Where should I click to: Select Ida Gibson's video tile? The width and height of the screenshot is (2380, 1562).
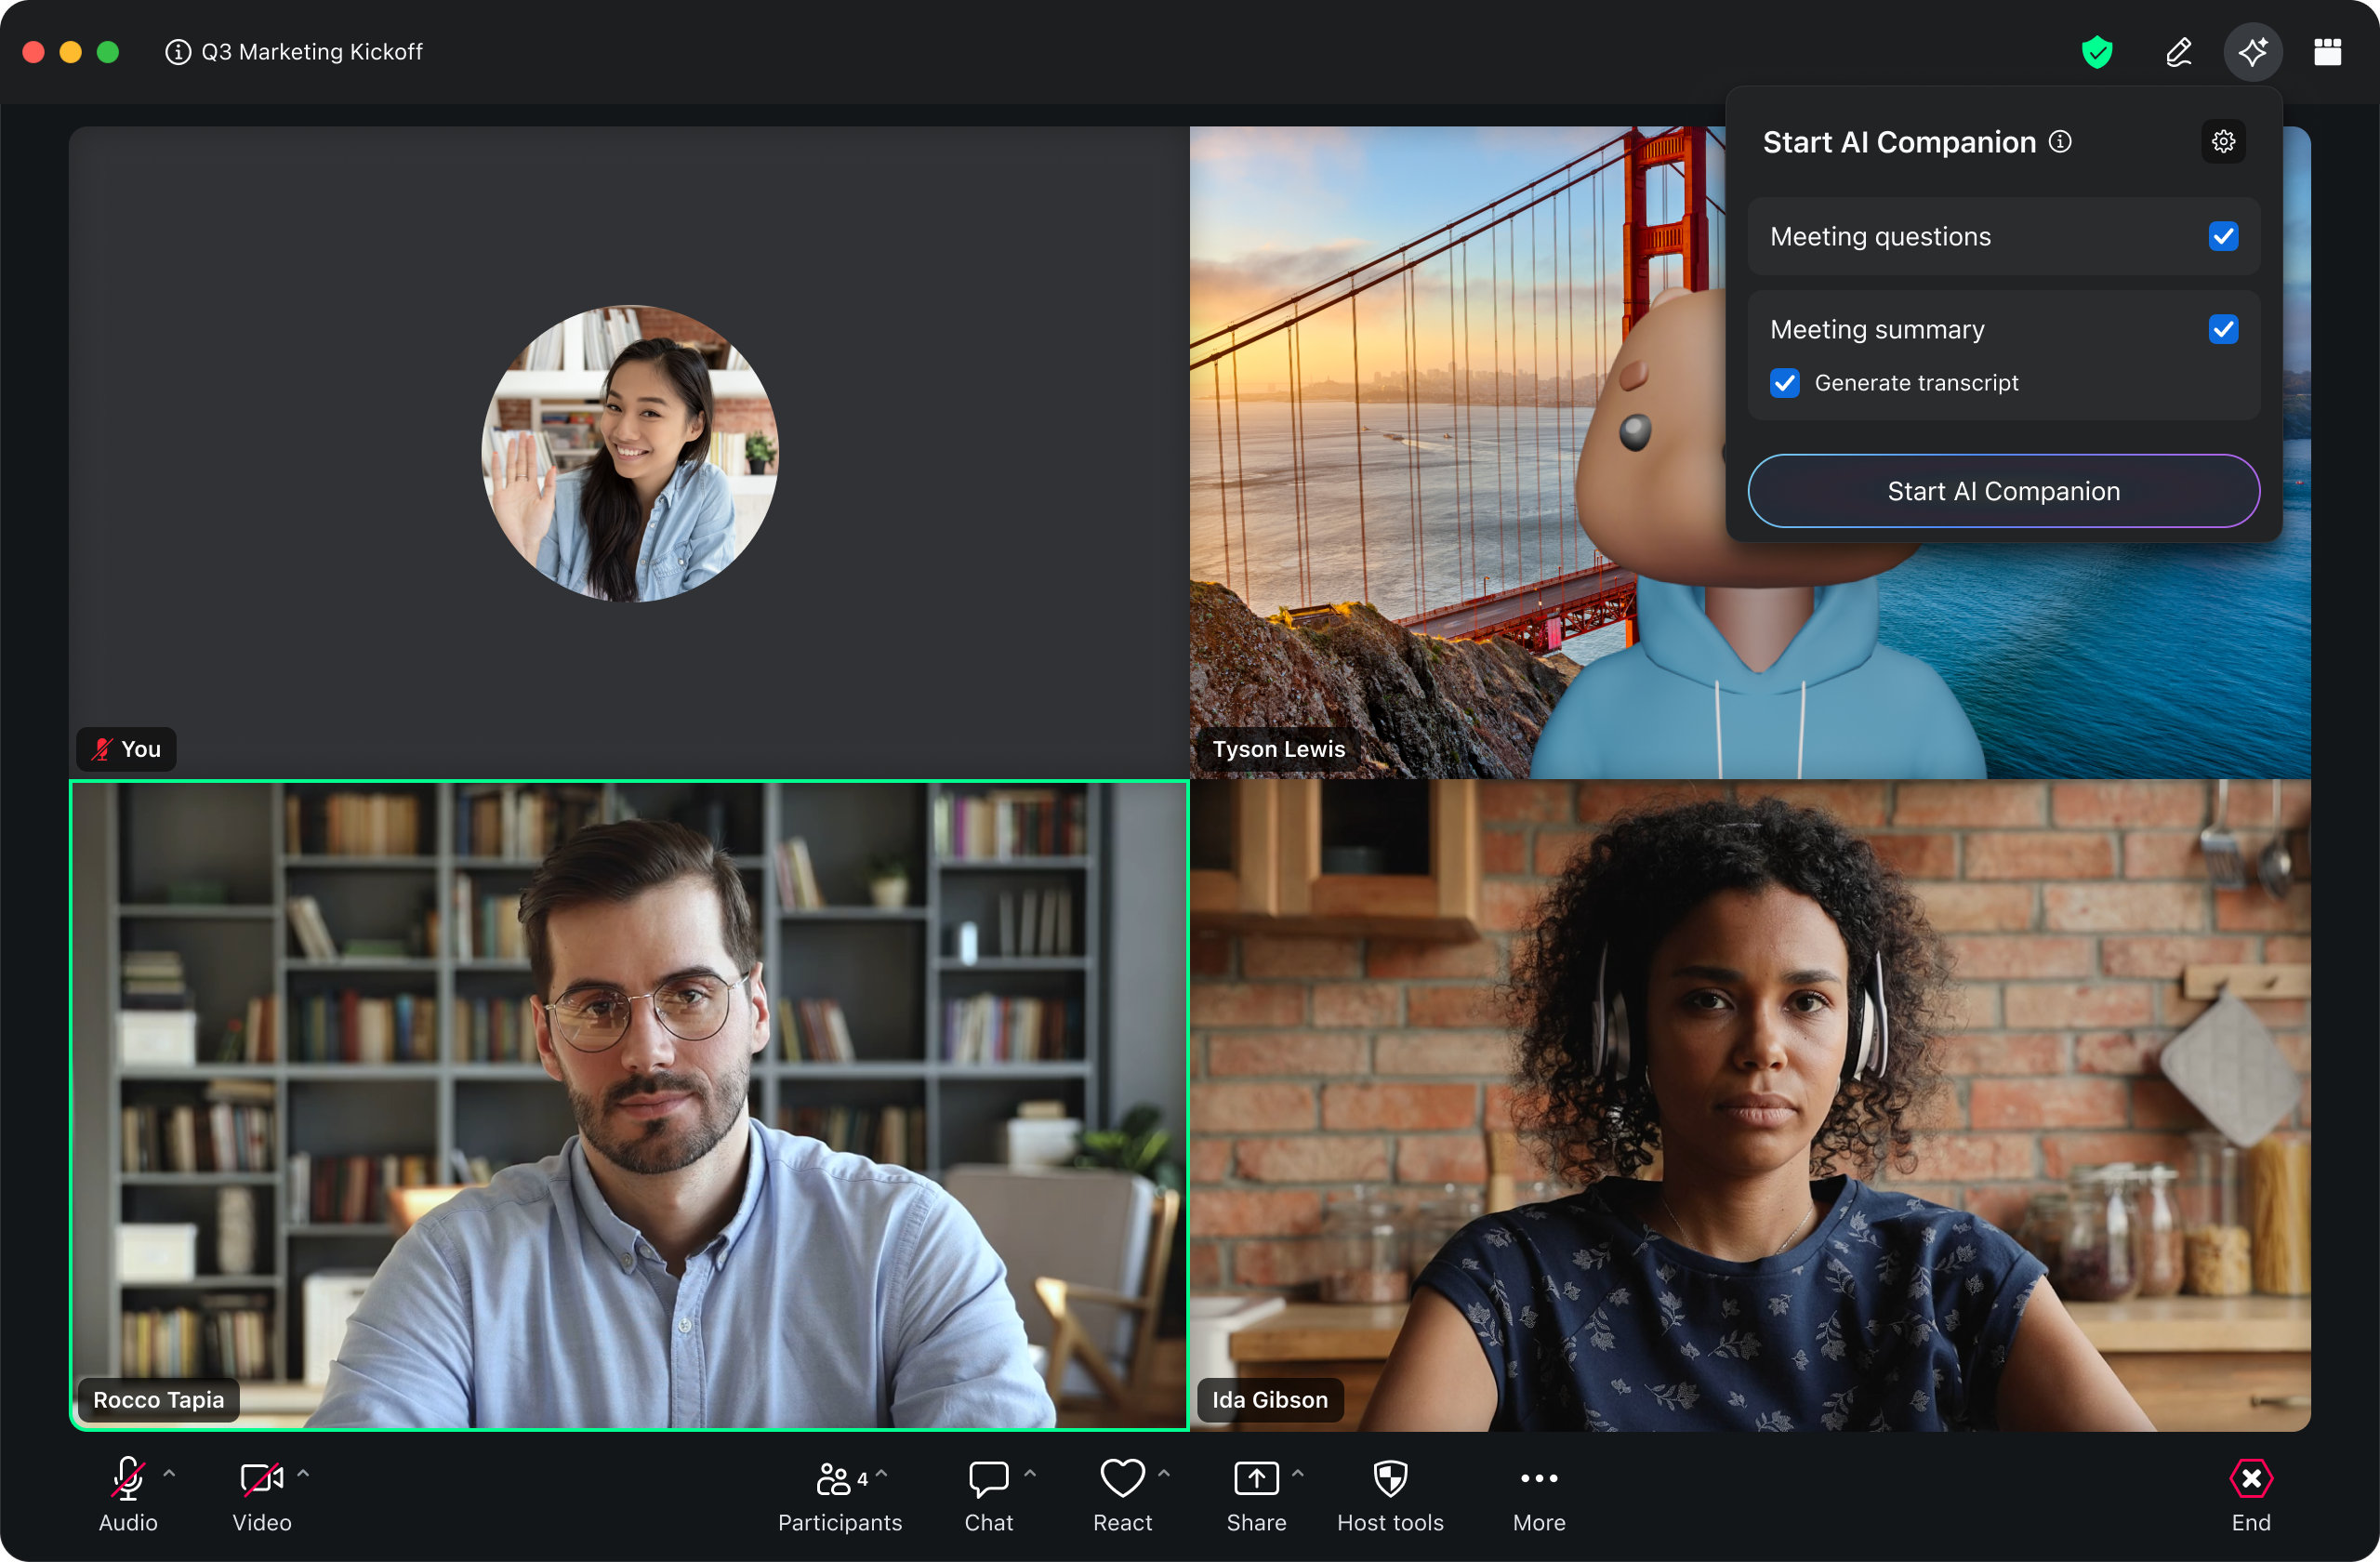click(x=1750, y=1105)
